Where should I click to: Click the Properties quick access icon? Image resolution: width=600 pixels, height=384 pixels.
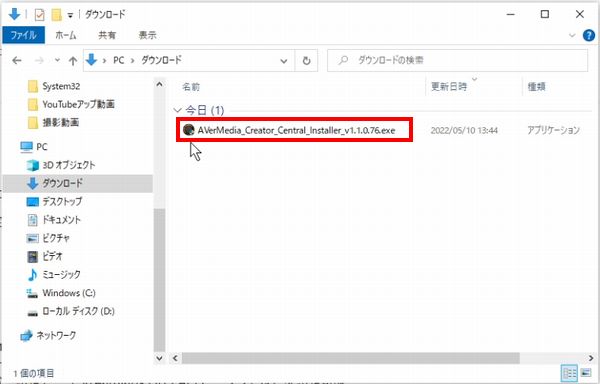coord(39,15)
